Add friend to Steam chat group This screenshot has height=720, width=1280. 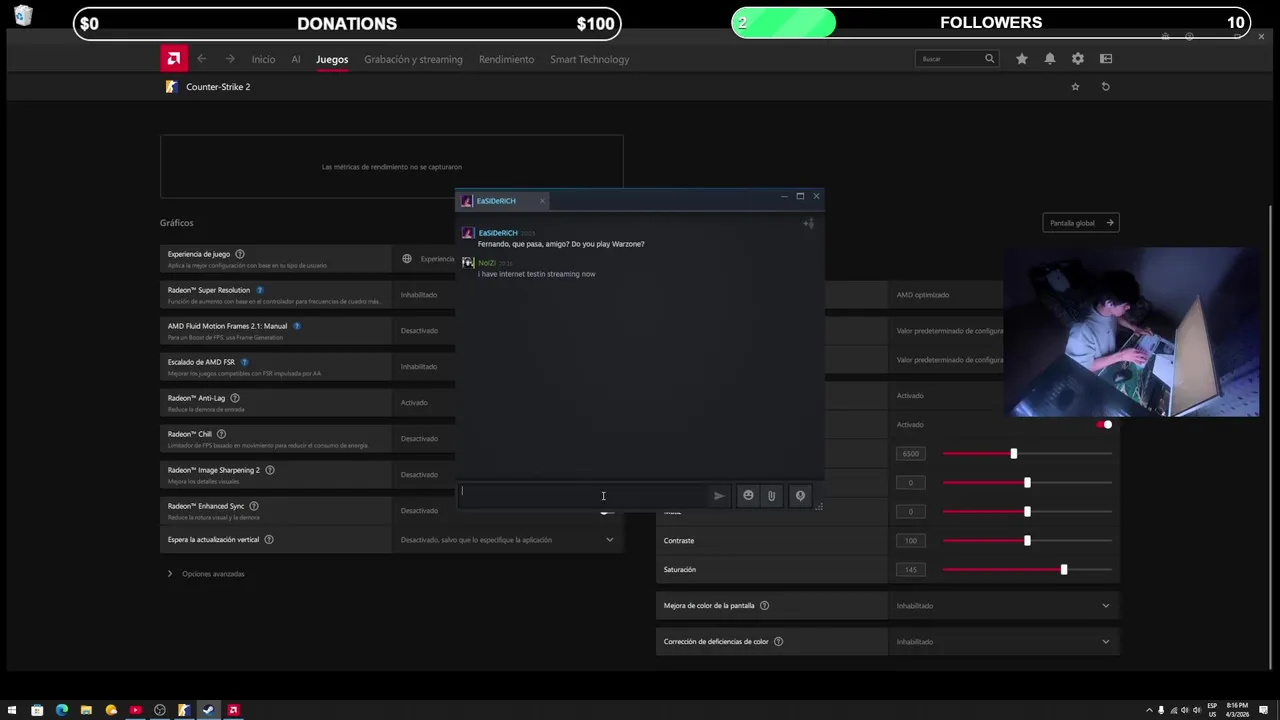tap(808, 224)
